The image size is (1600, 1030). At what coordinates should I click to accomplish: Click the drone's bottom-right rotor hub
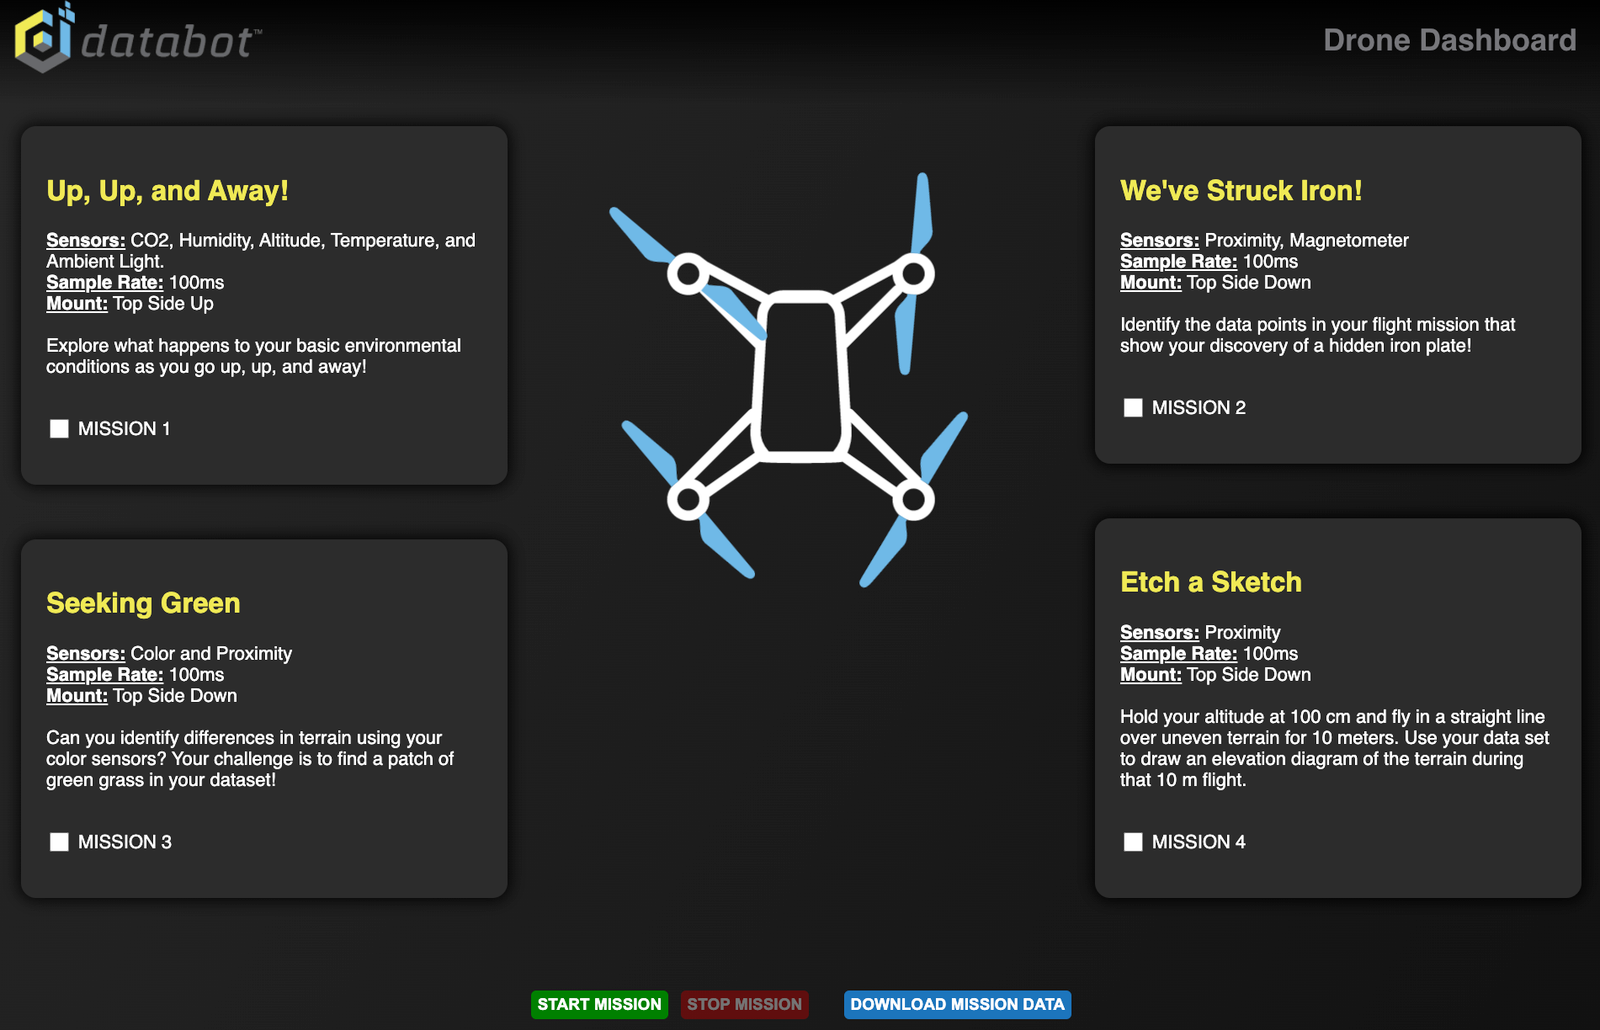click(x=913, y=499)
